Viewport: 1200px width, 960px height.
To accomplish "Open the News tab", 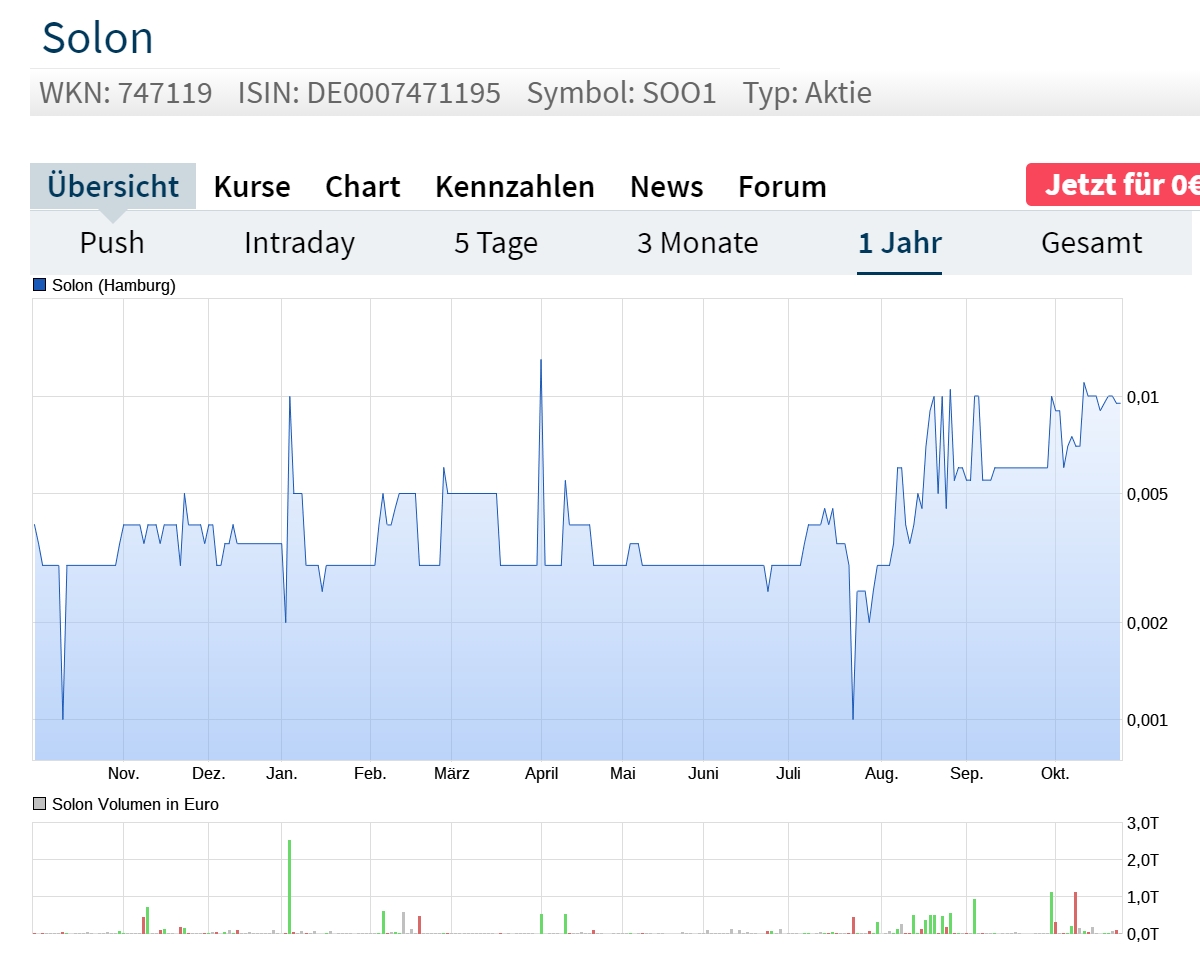I will tap(667, 186).
